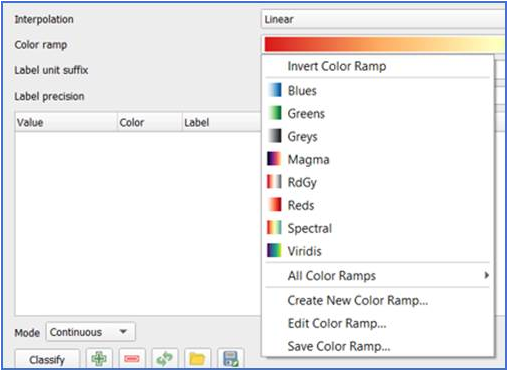Click the red minus remove-entry icon

[132, 359]
